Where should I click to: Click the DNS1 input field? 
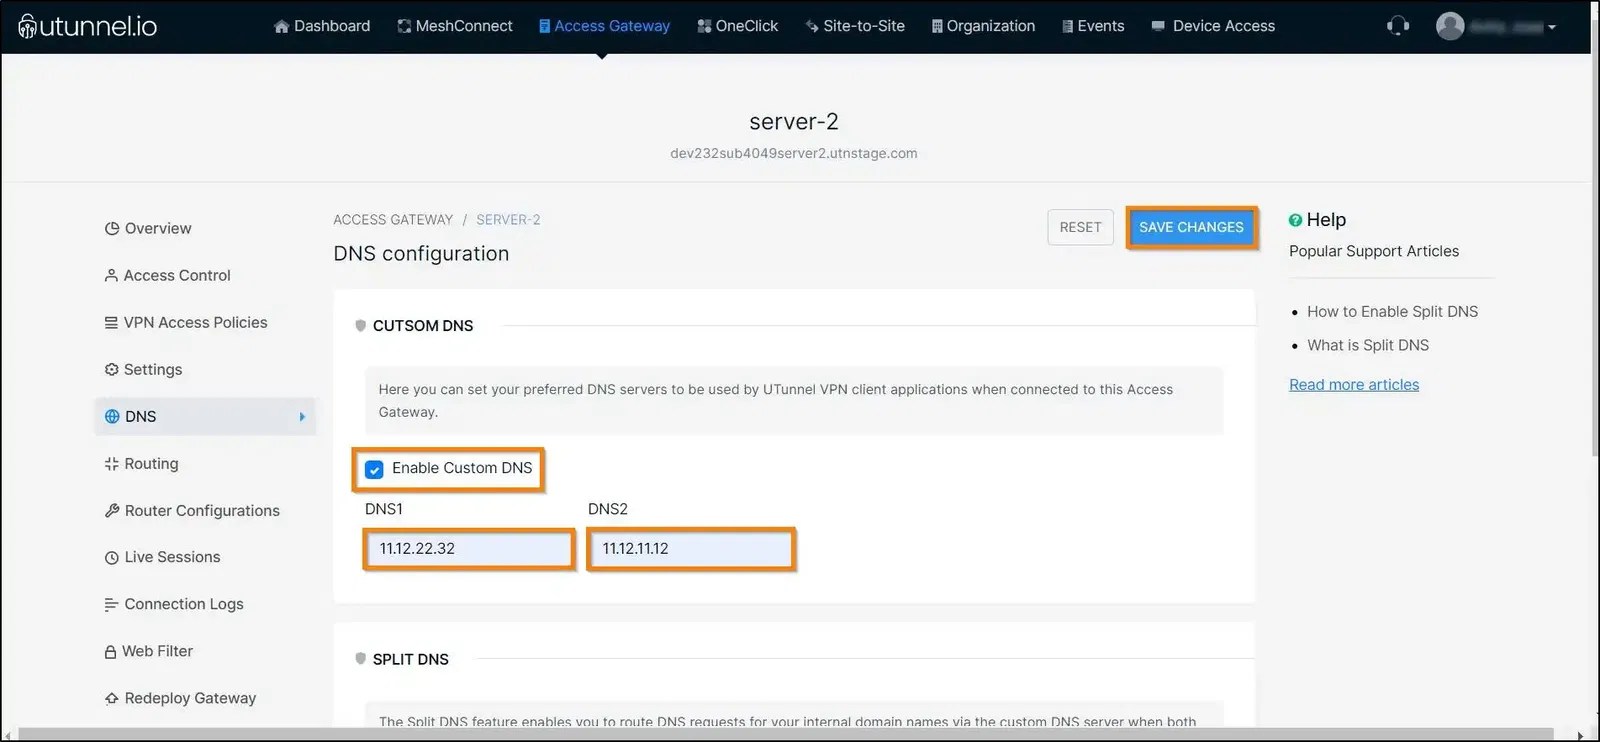pyautogui.click(x=469, y=549)
